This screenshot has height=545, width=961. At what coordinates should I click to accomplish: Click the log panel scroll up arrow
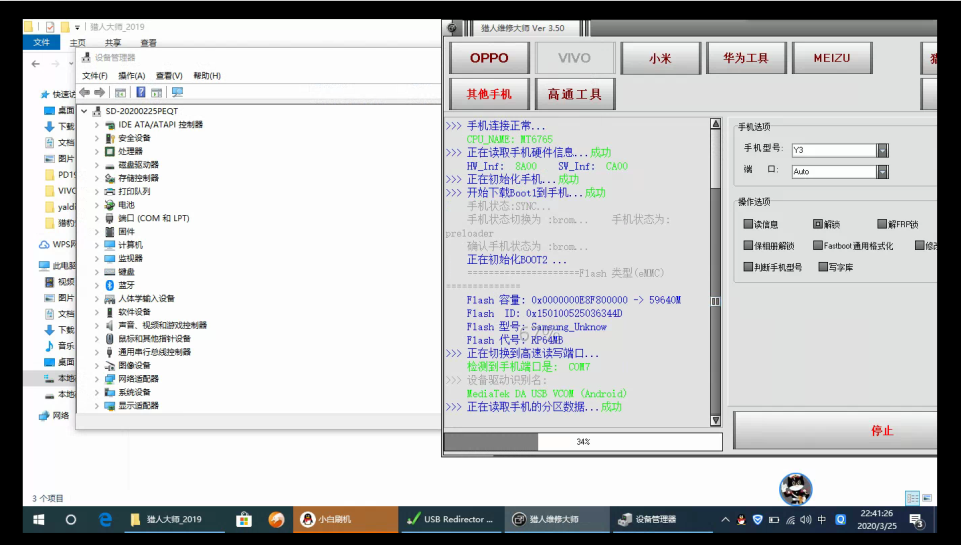[715, 124]
